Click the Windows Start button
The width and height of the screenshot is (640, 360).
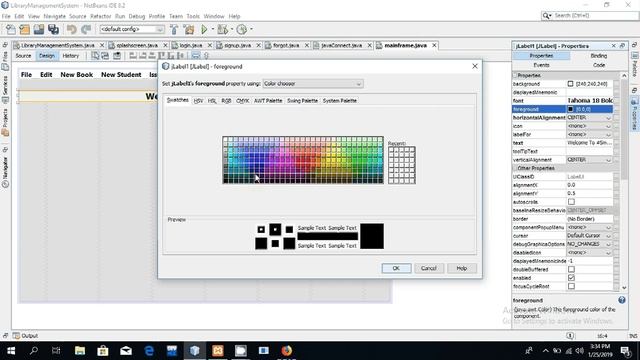pos(11,351)
